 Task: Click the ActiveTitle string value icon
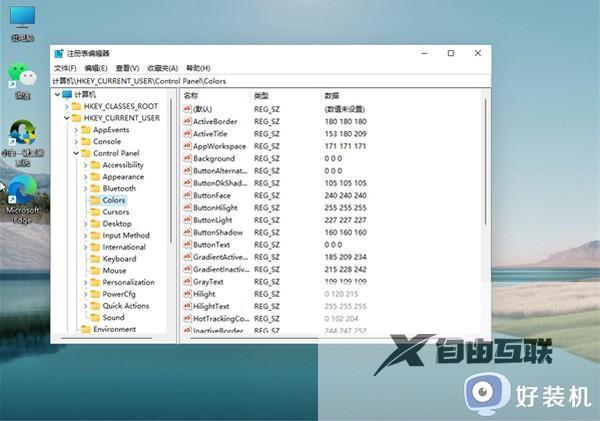point(187,134)
